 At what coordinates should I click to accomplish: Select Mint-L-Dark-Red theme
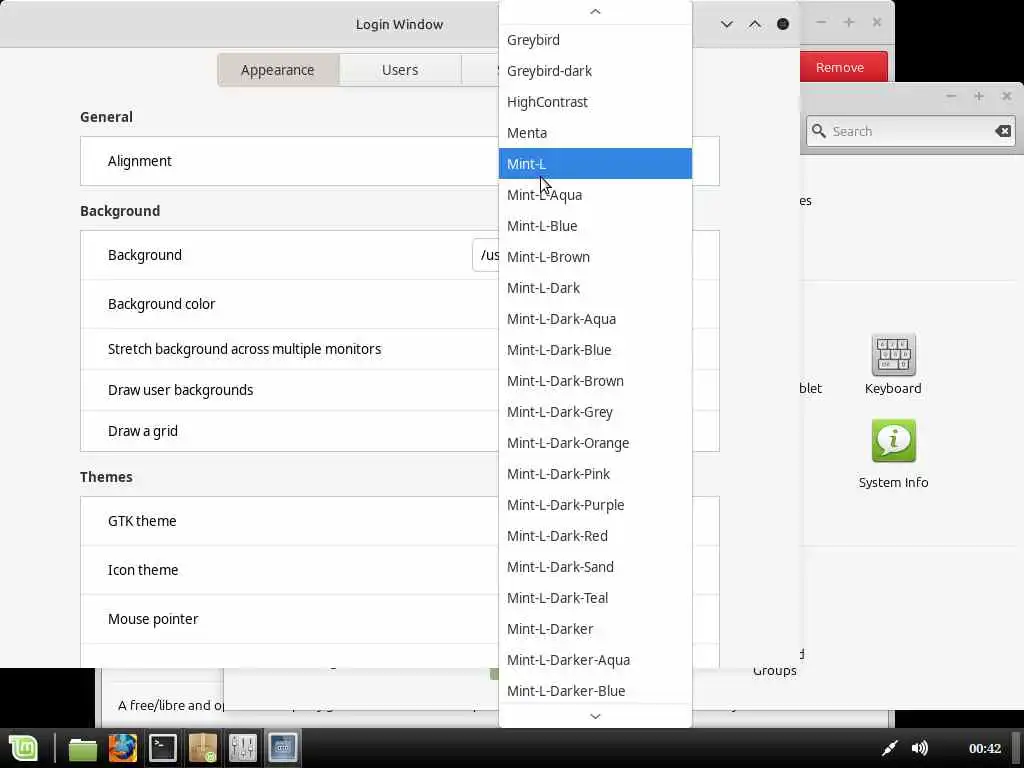(595, 536)
